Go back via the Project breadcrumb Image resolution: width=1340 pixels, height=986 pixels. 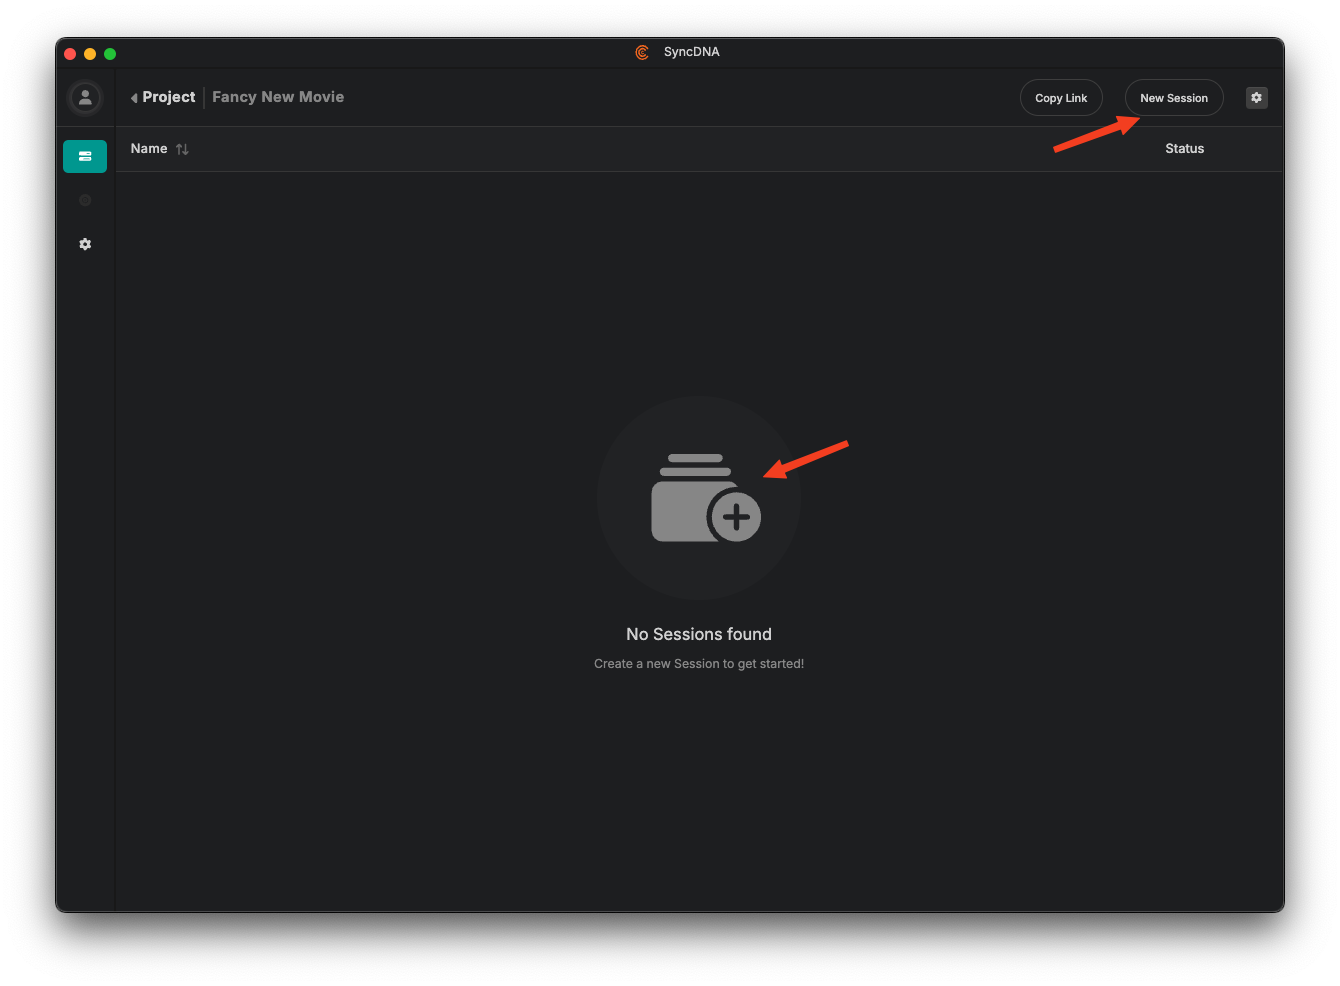168,97
